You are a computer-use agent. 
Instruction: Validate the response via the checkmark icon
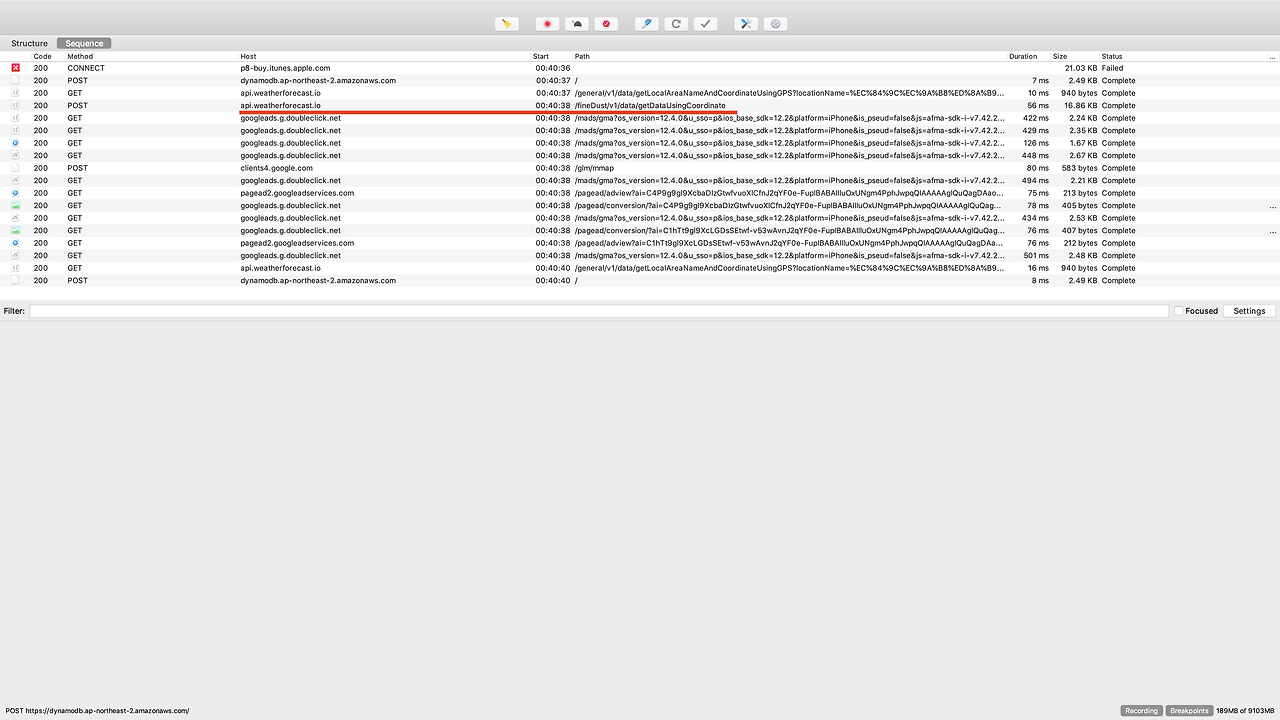705,23
